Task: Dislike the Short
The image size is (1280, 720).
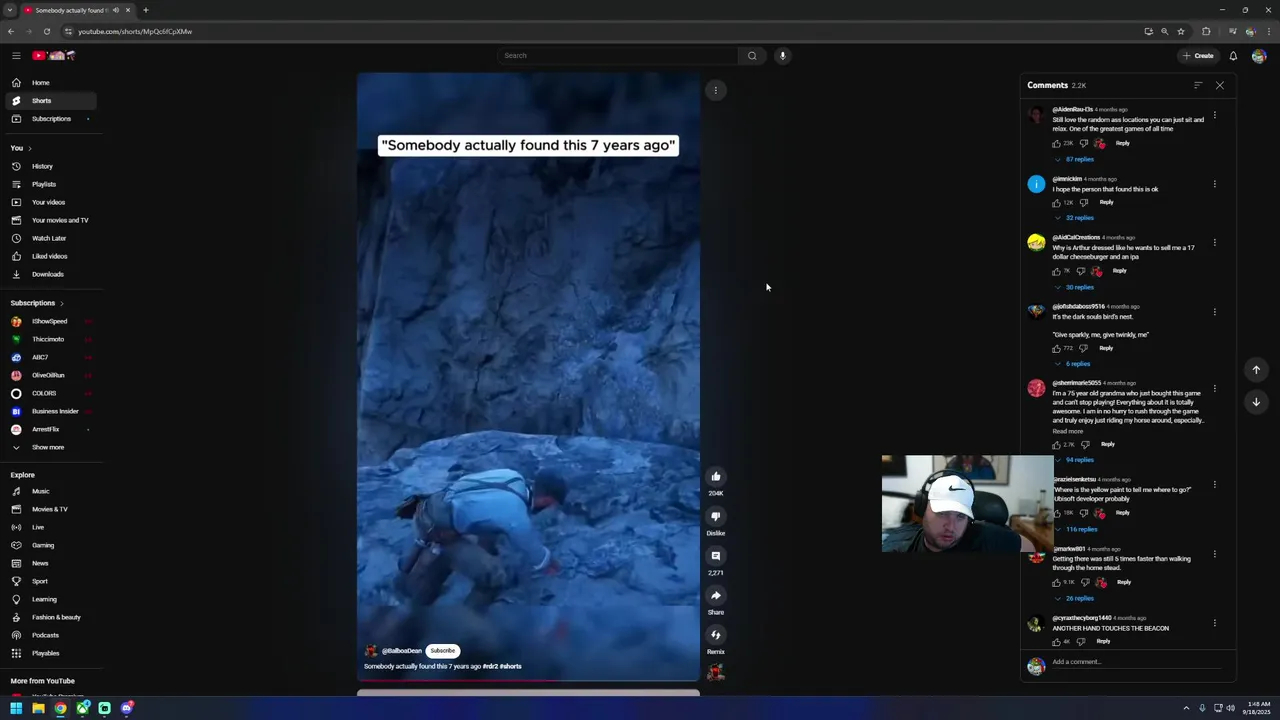Action: [716, 516]
